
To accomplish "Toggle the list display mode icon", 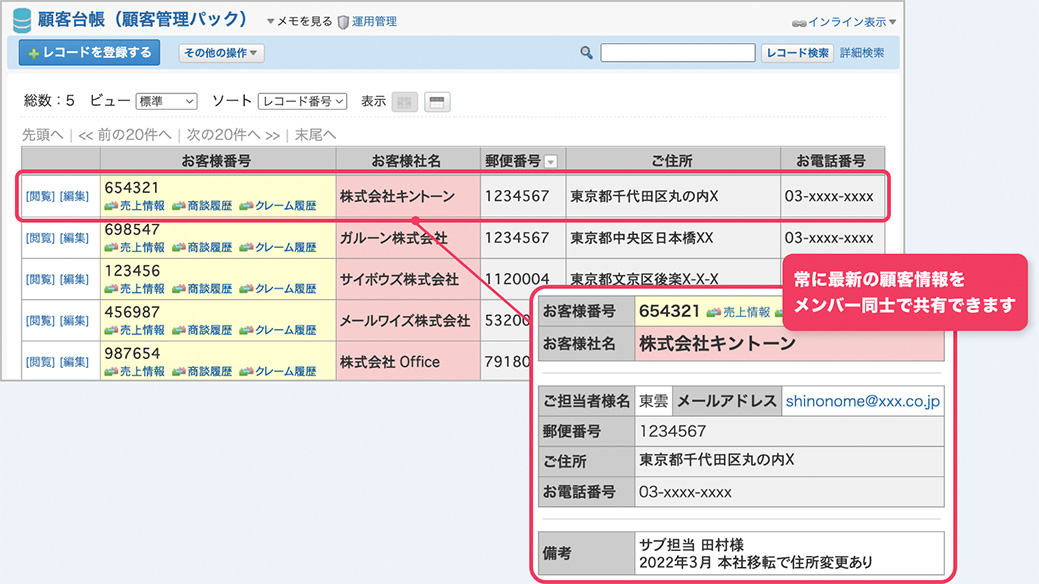I will (436, 100).
